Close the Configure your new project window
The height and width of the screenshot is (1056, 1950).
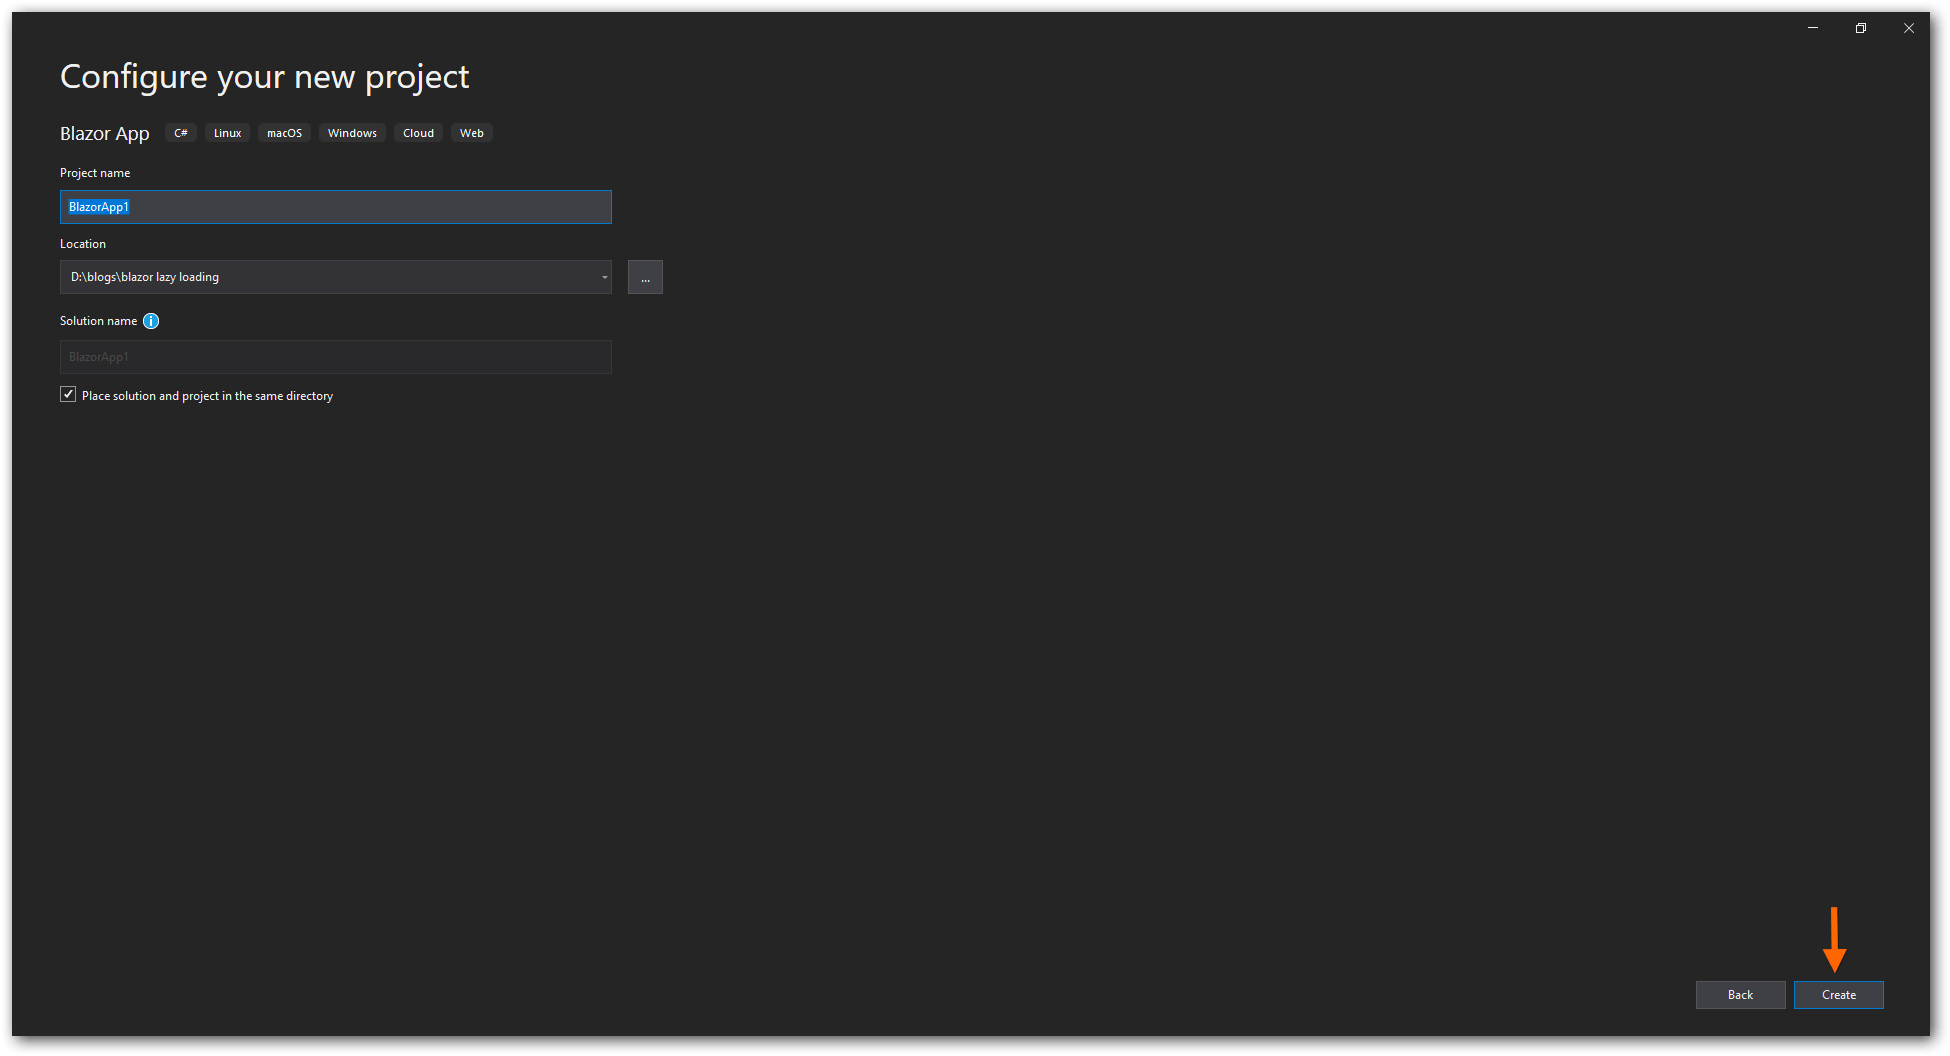(1908, 28)
